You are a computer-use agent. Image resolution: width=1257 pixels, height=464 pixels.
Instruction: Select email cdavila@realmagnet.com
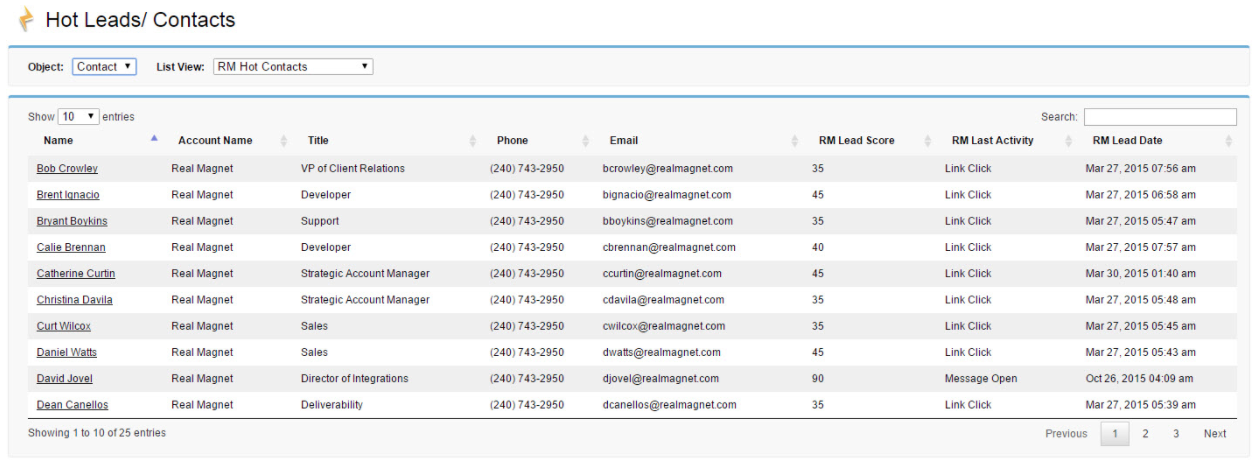[x=664, y=300]
